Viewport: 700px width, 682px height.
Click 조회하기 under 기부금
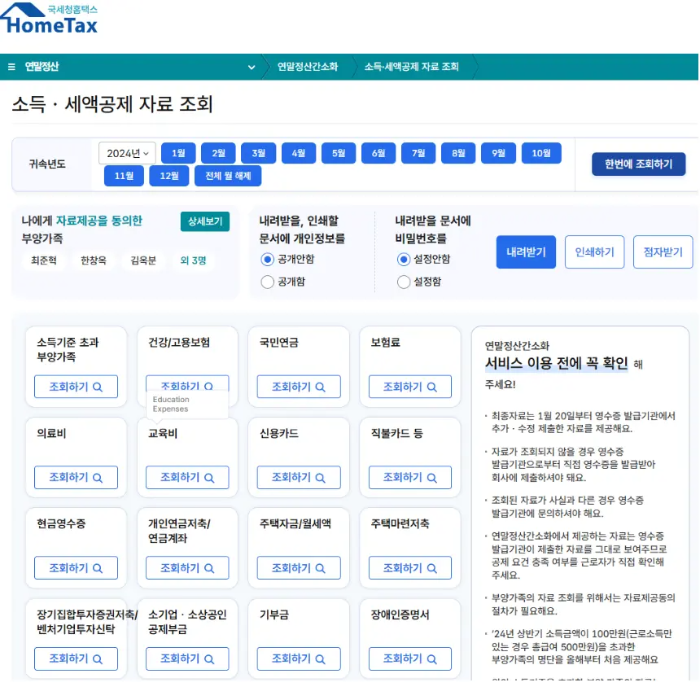coord(299,659)
